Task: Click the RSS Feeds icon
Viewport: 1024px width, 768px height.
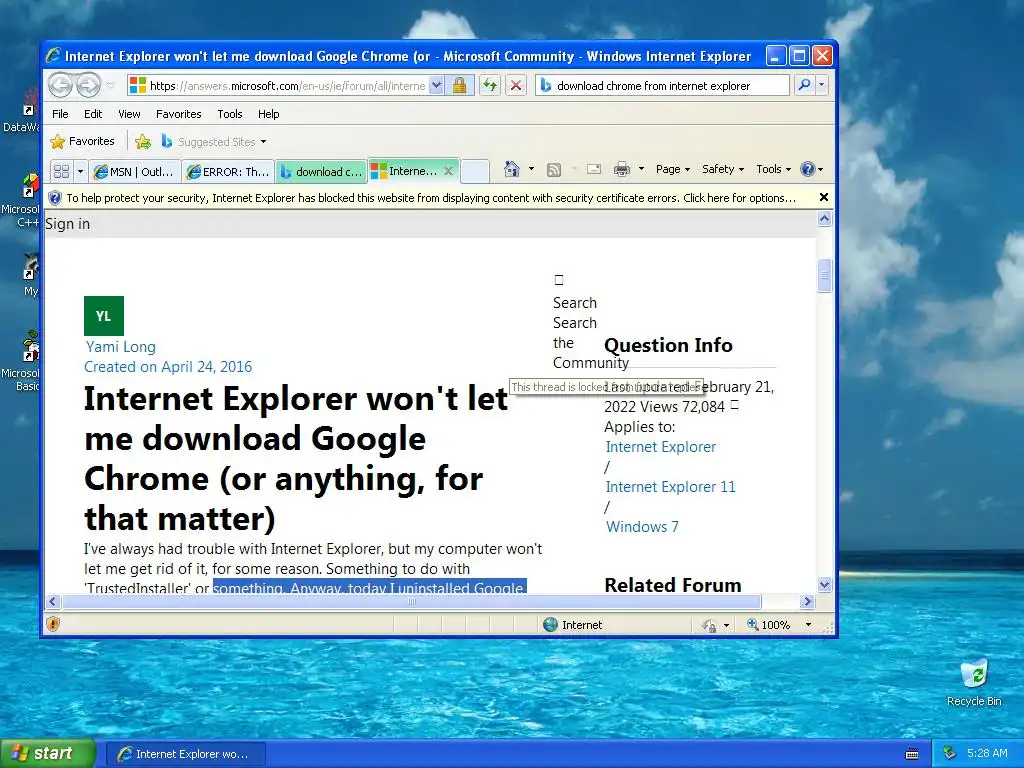Action: [554, 170]
